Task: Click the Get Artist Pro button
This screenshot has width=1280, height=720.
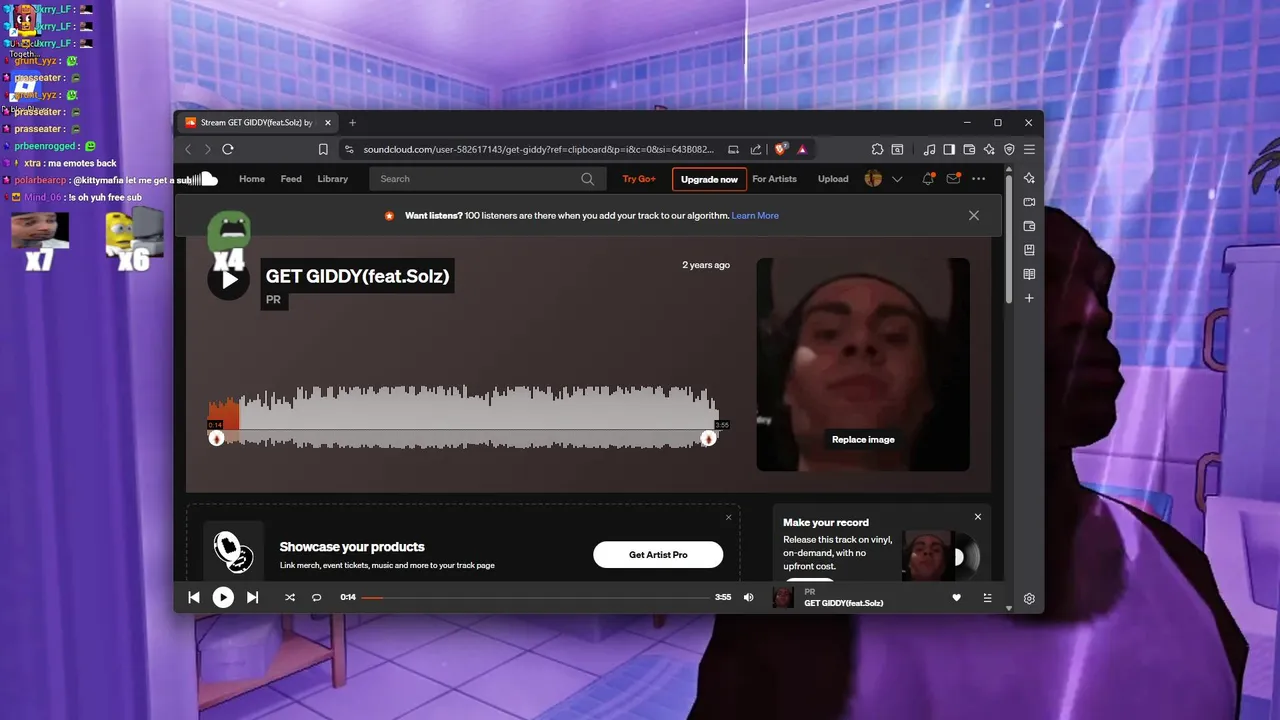Action: tap(658, 555)
